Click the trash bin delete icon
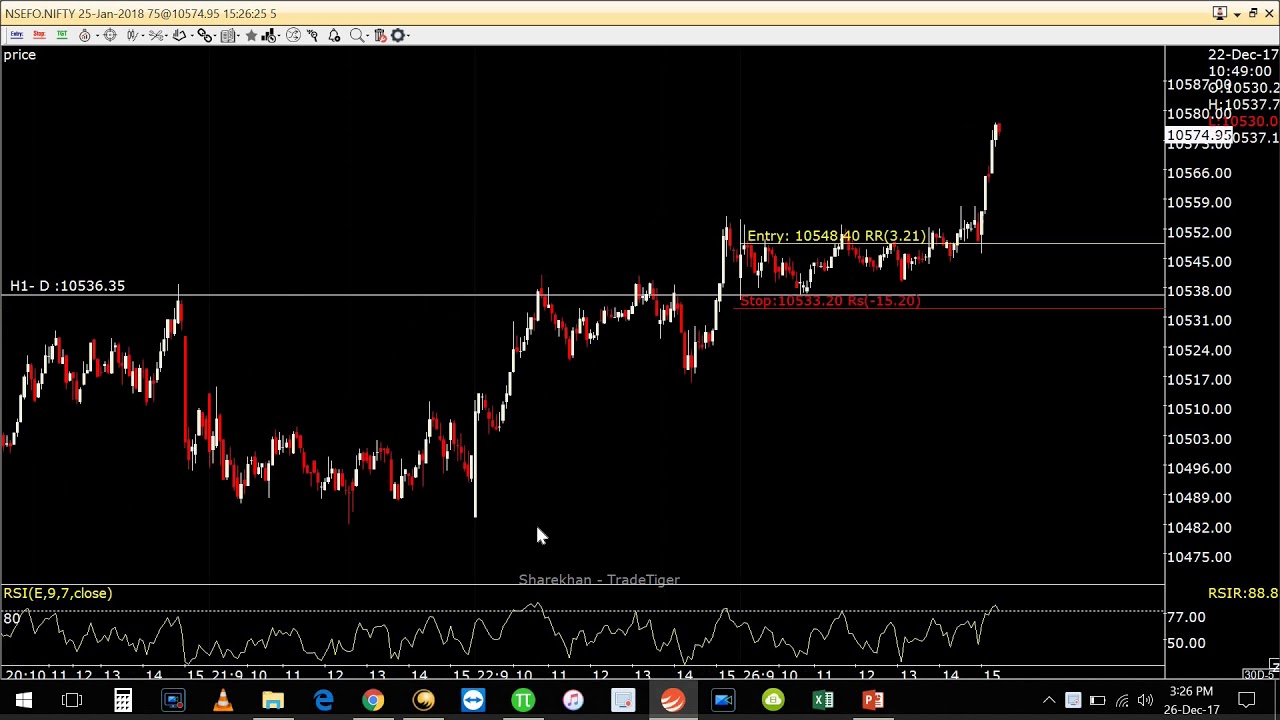This screenshot has width=1280, height=720. pyautogui.click(x=380, y=35)
